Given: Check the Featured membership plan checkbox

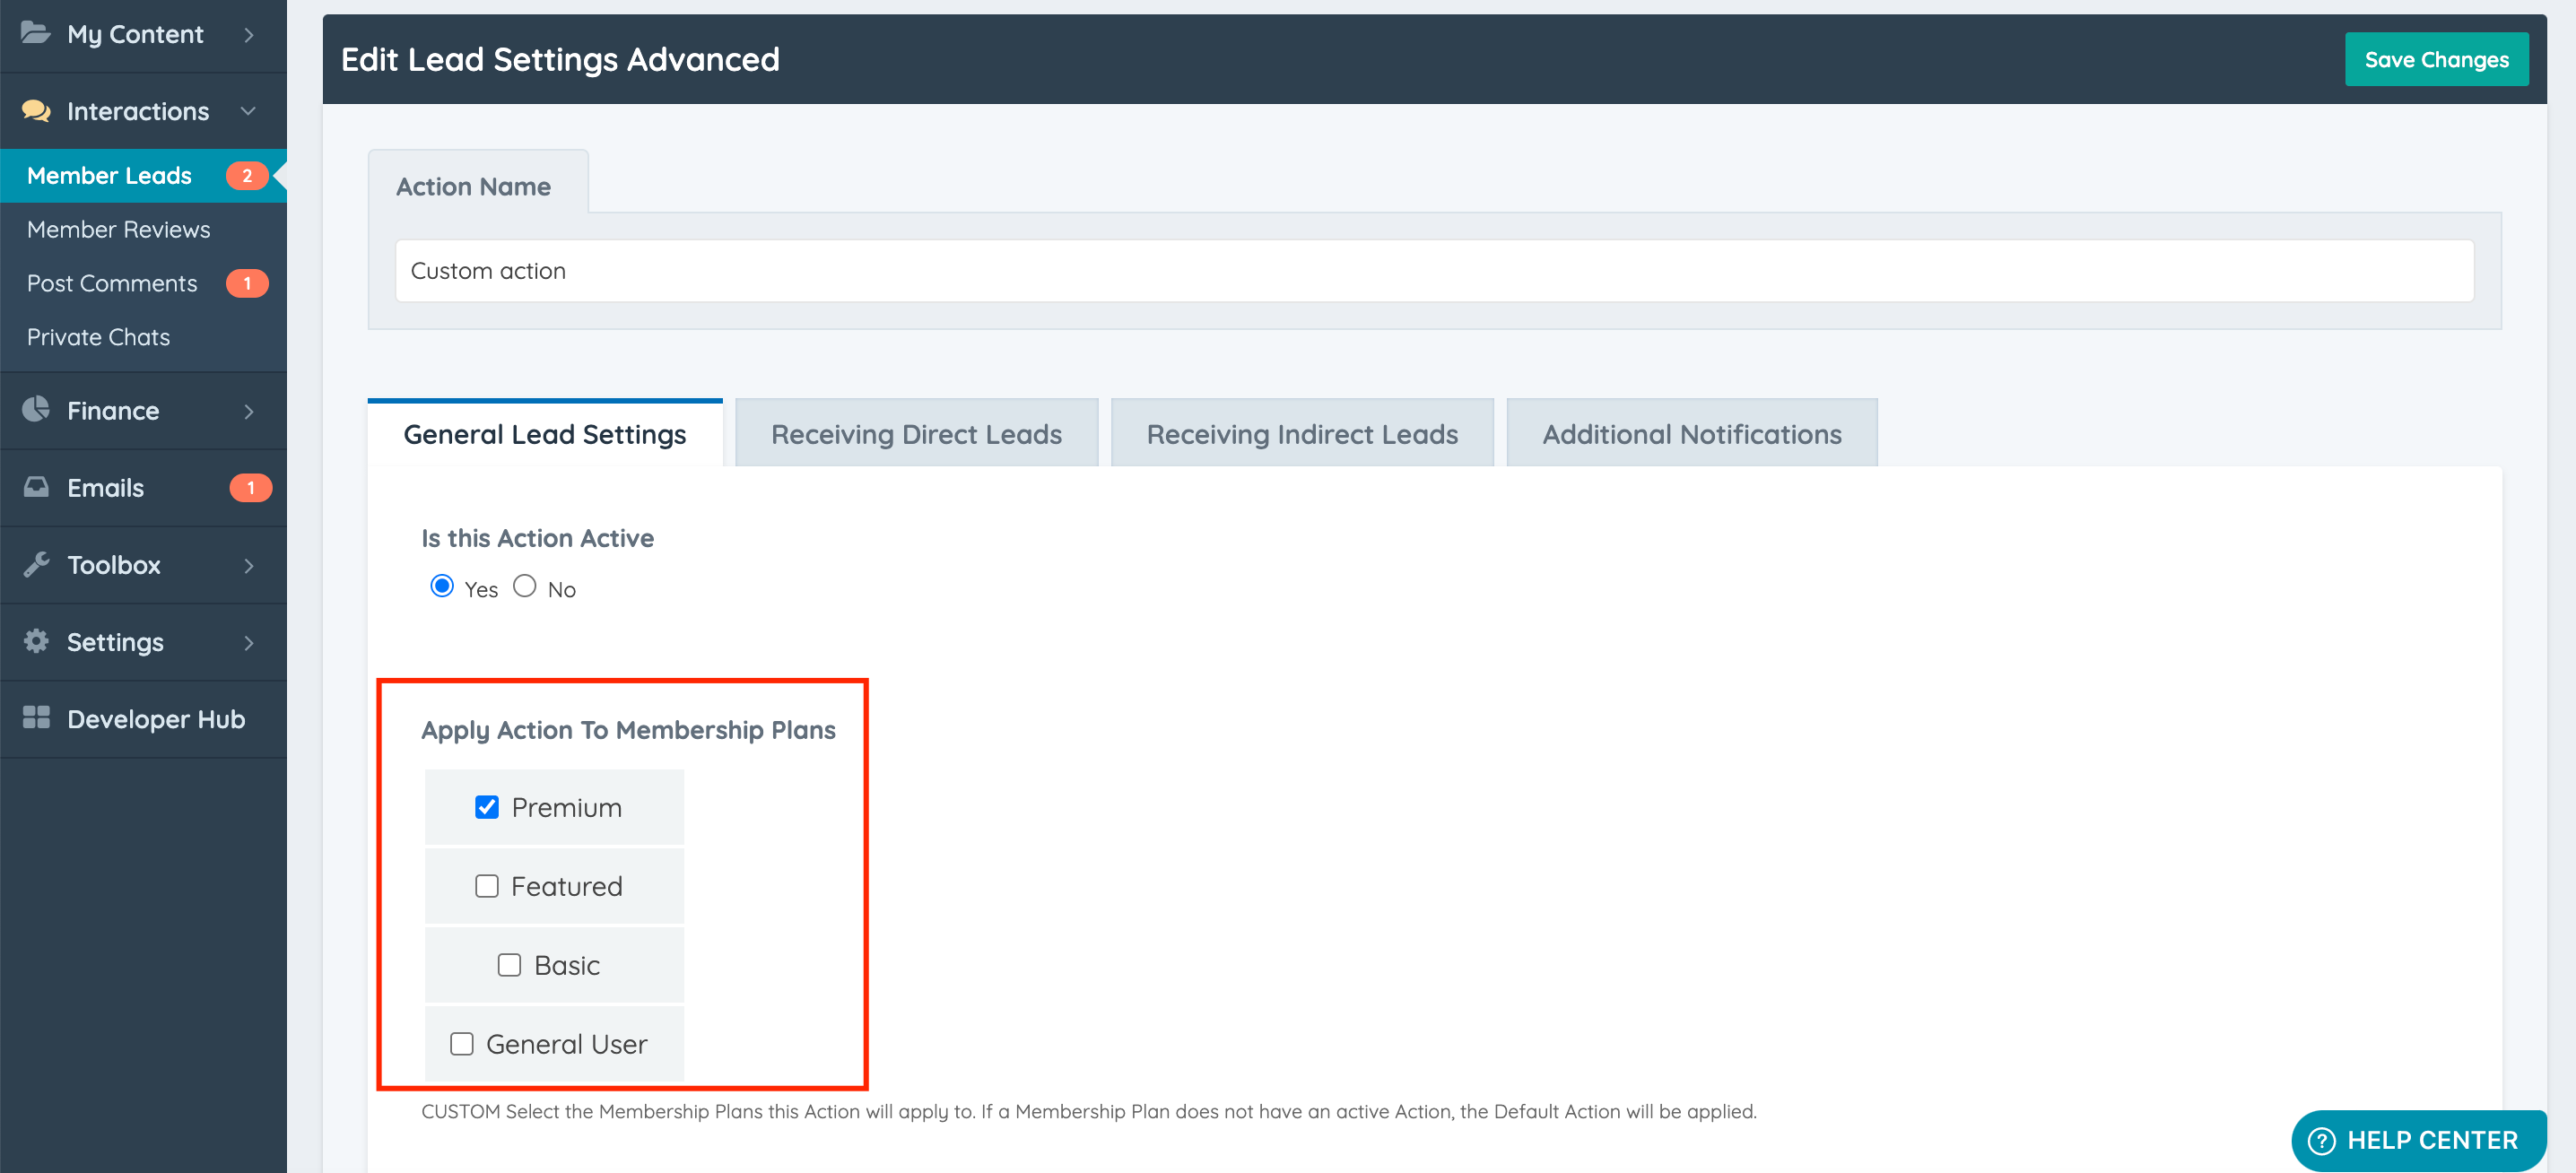Looking at the screenshot, I should point(487,886).
